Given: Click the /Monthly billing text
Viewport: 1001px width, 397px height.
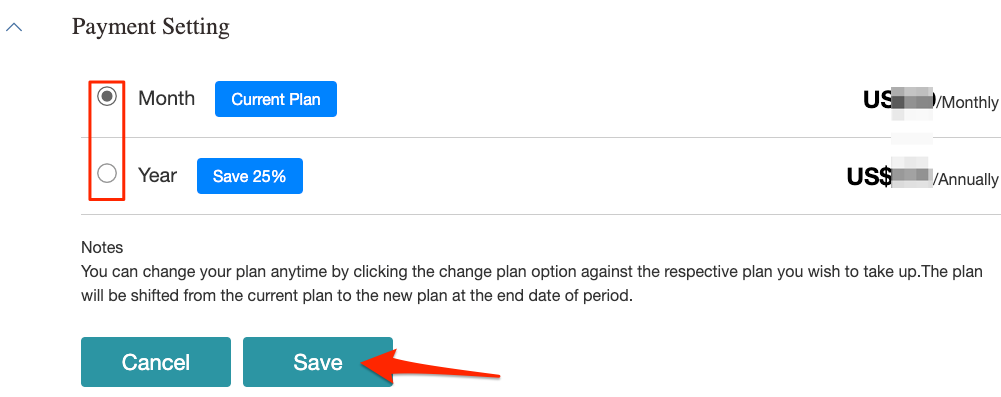Looking at the screenshot, I should click(x=967, y=102).
